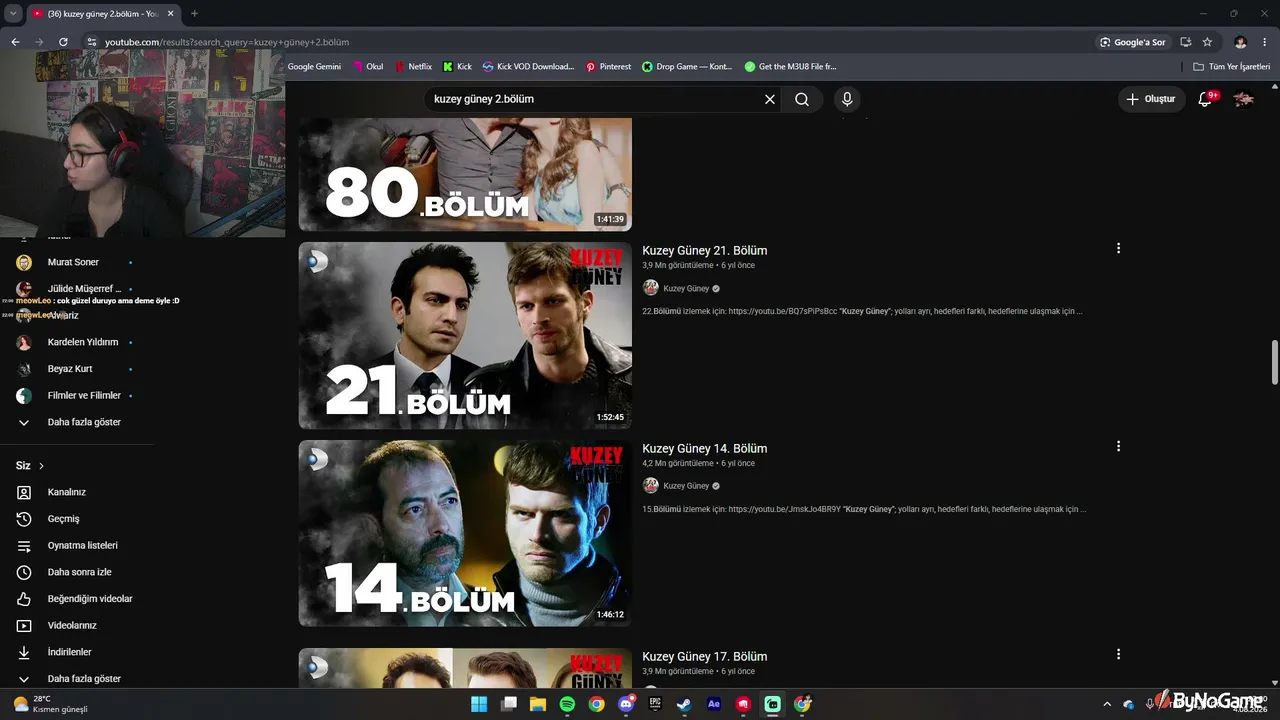
Task: Open Tüm Yer İşaretleri bookmarks folder
Action: [1232, 67]
